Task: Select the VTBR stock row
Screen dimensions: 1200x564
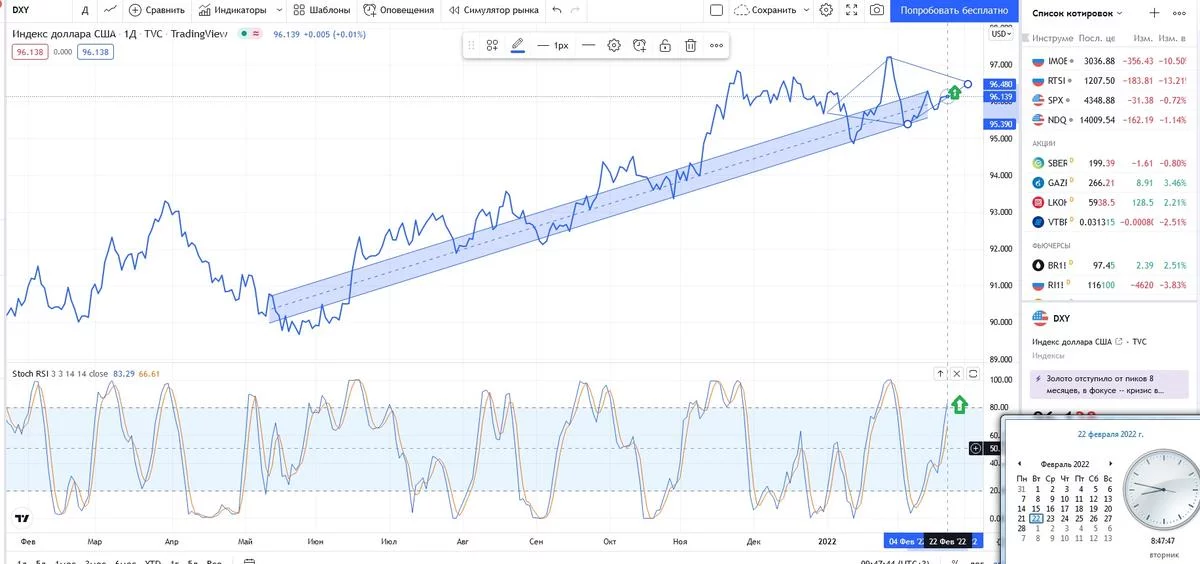Action: [x=1110, y=222]
